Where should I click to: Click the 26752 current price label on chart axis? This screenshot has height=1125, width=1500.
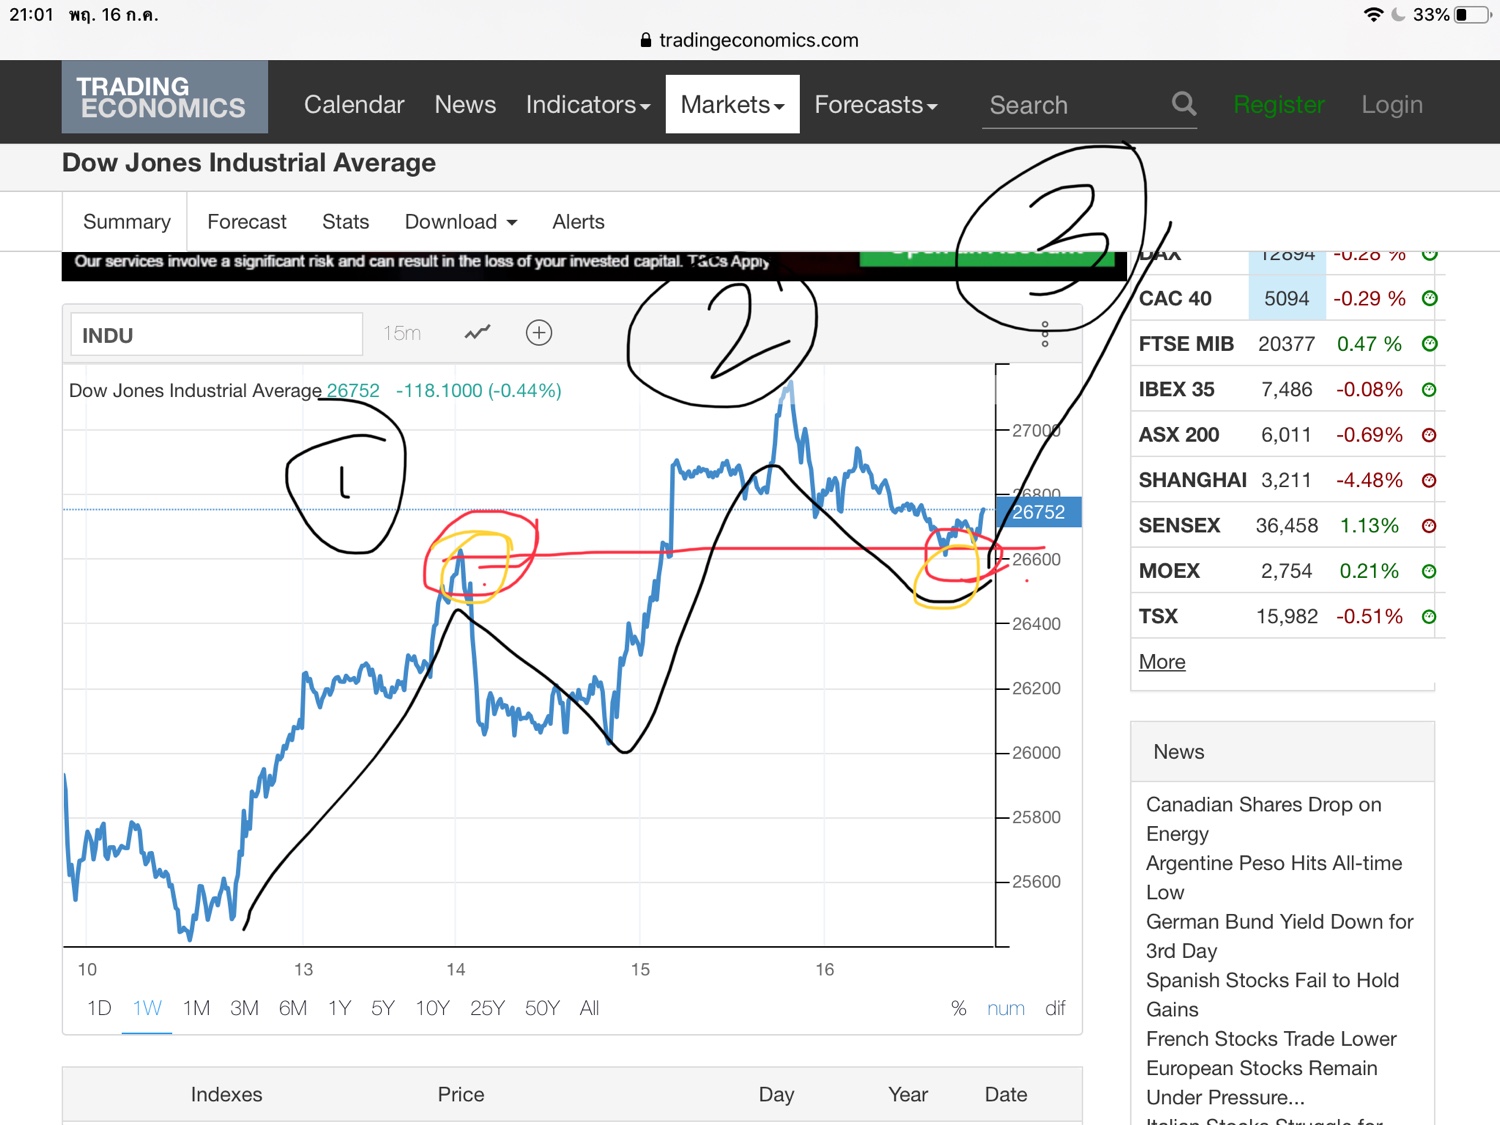[x=1039, y=512]
